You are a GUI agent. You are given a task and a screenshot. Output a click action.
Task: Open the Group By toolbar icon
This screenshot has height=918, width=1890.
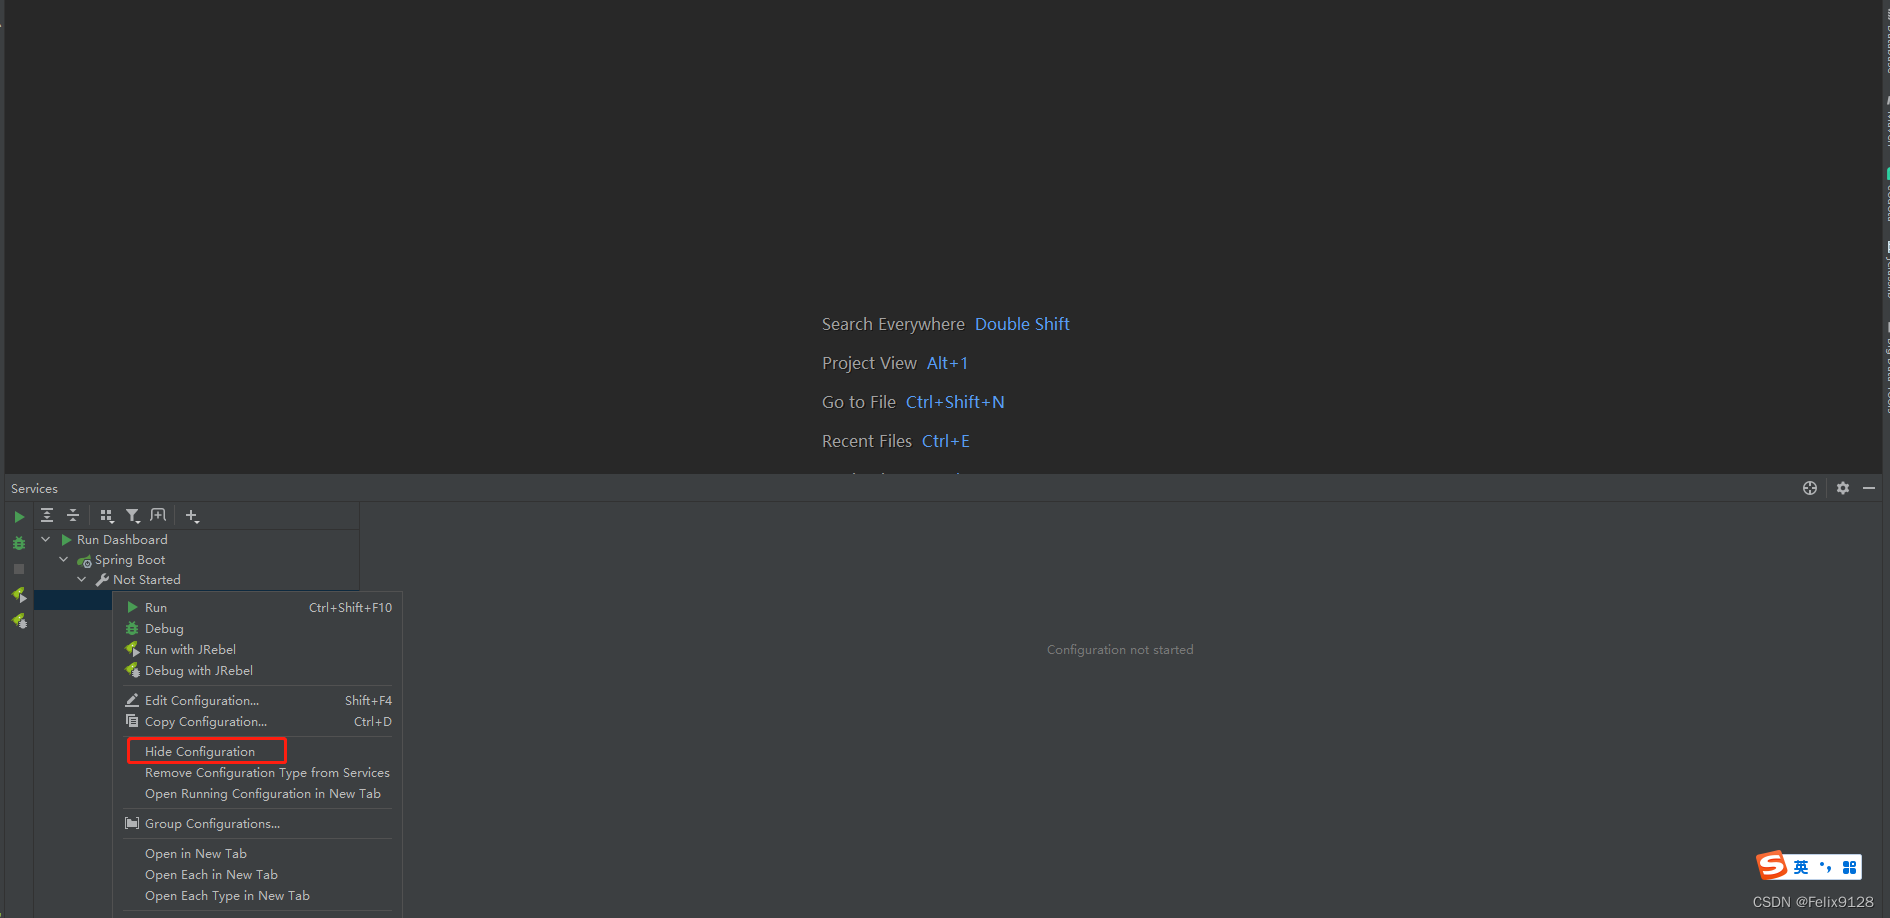pyautogui.click(x=107, y=516)
